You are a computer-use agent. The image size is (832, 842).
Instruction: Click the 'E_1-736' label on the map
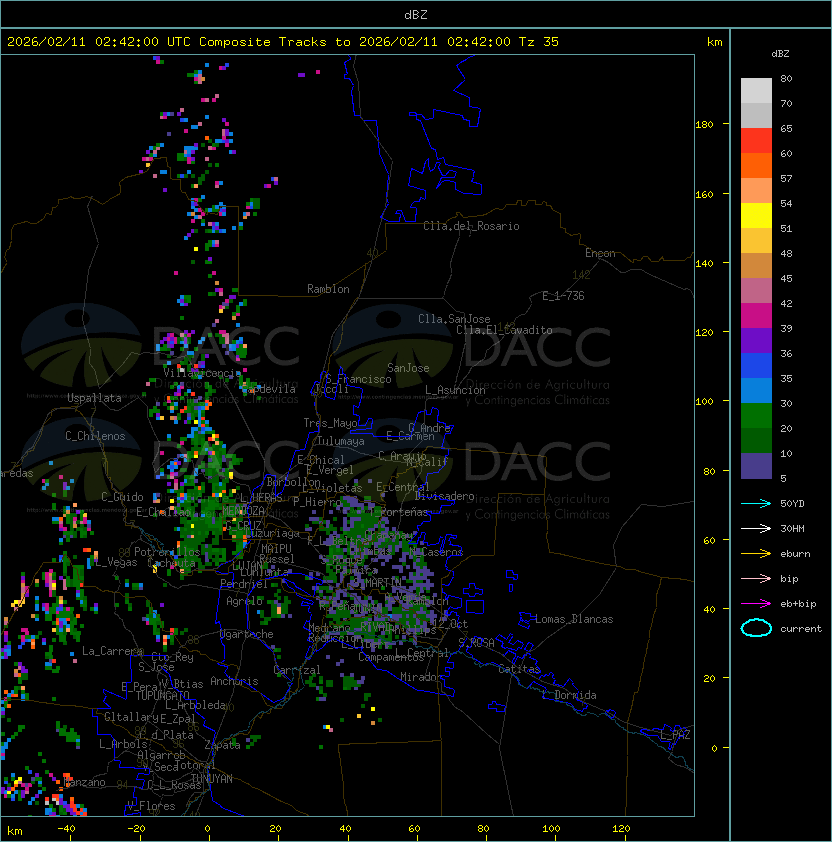(x=563, y=296)
